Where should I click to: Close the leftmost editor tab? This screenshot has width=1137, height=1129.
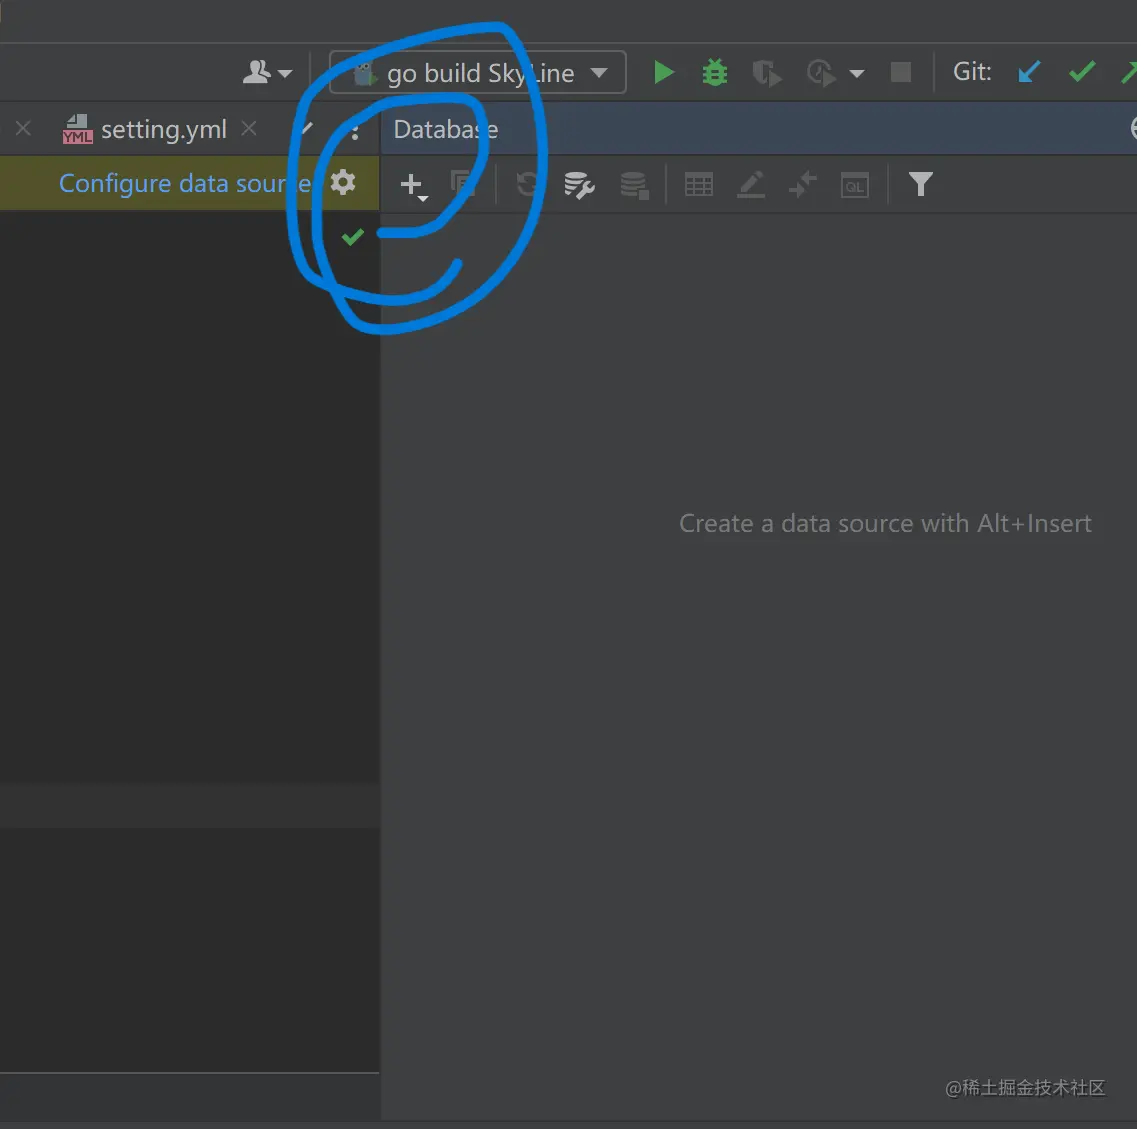pyautogui.click(x=23, y=128)
